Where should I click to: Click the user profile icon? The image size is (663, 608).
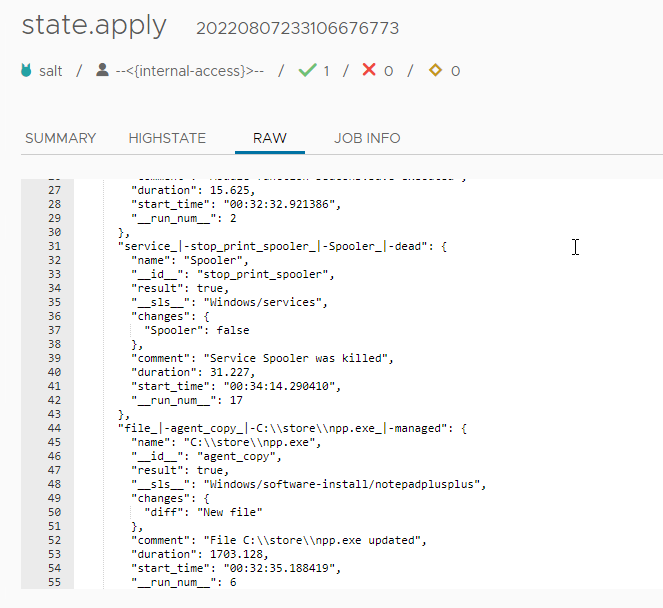pos(102,70)
